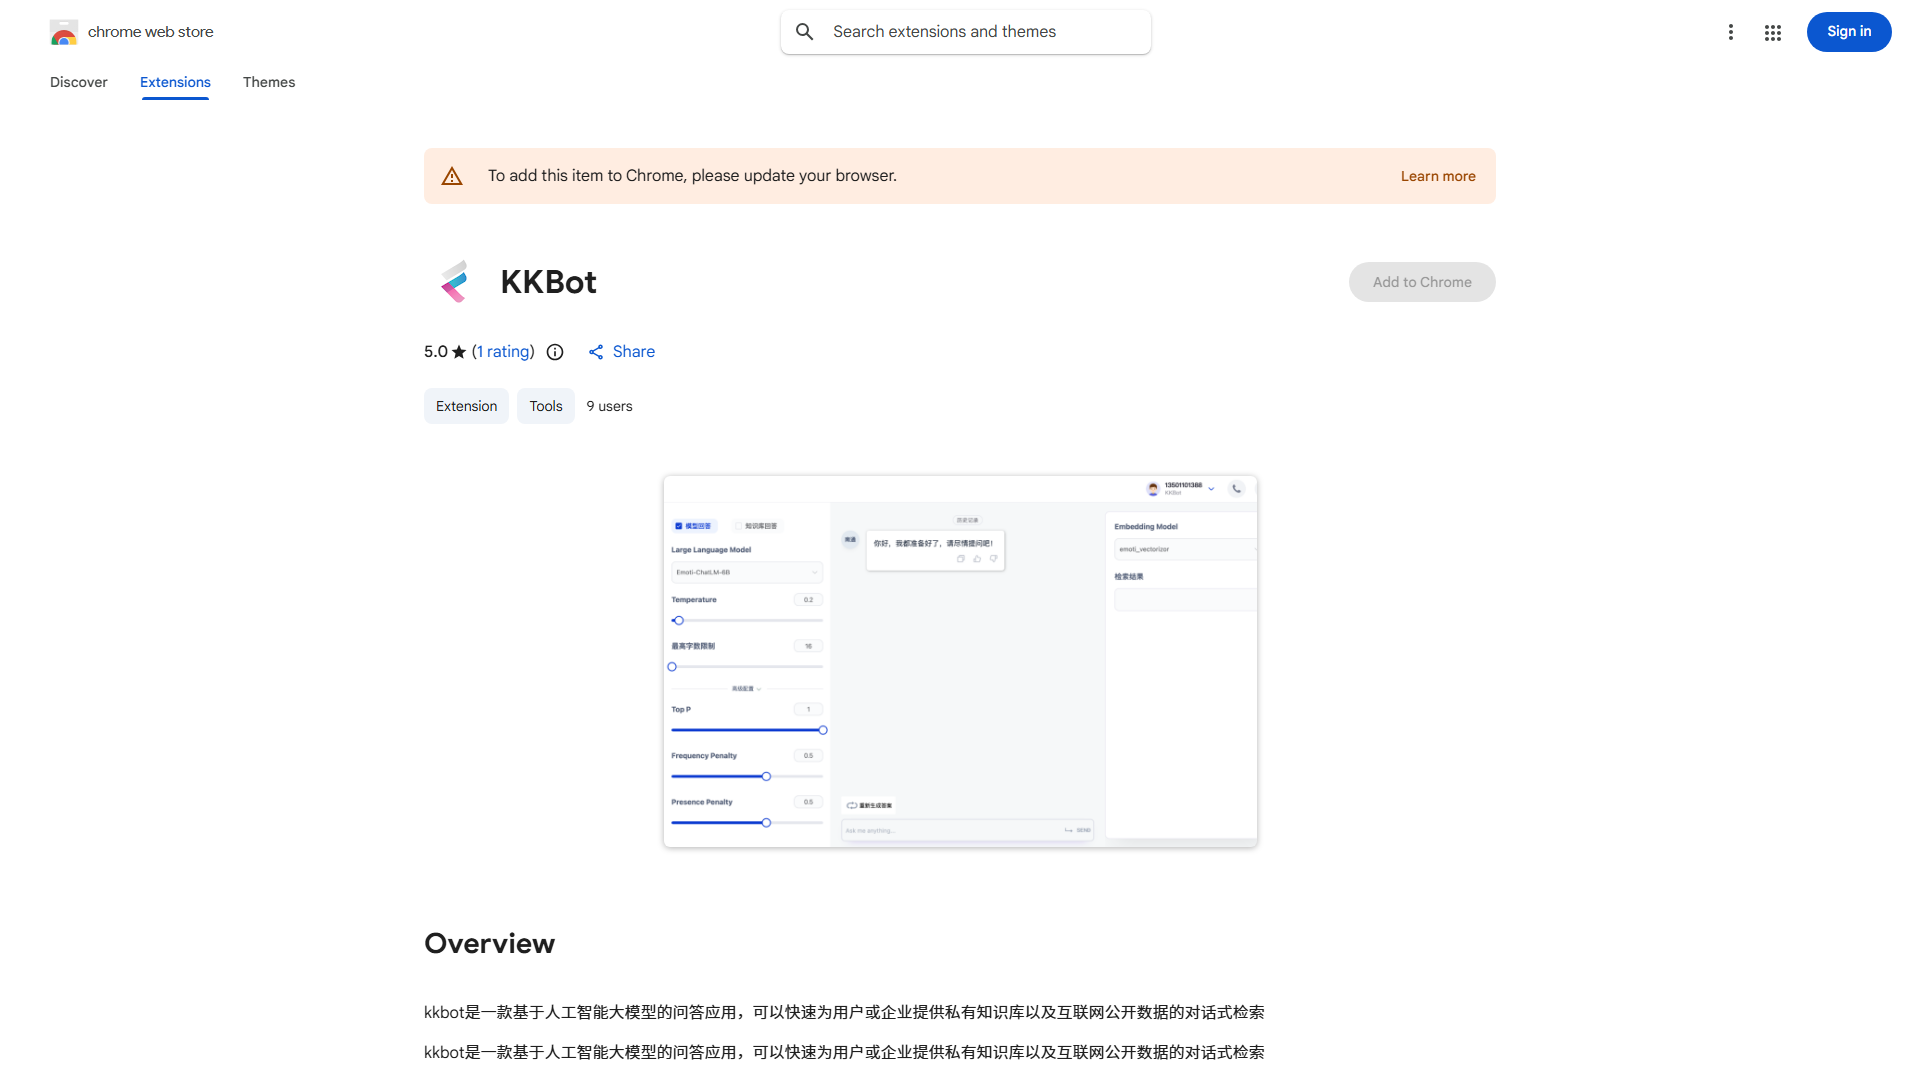
Task: Enlarge the KKBot screenshot preview
Action: coord(959,661)
